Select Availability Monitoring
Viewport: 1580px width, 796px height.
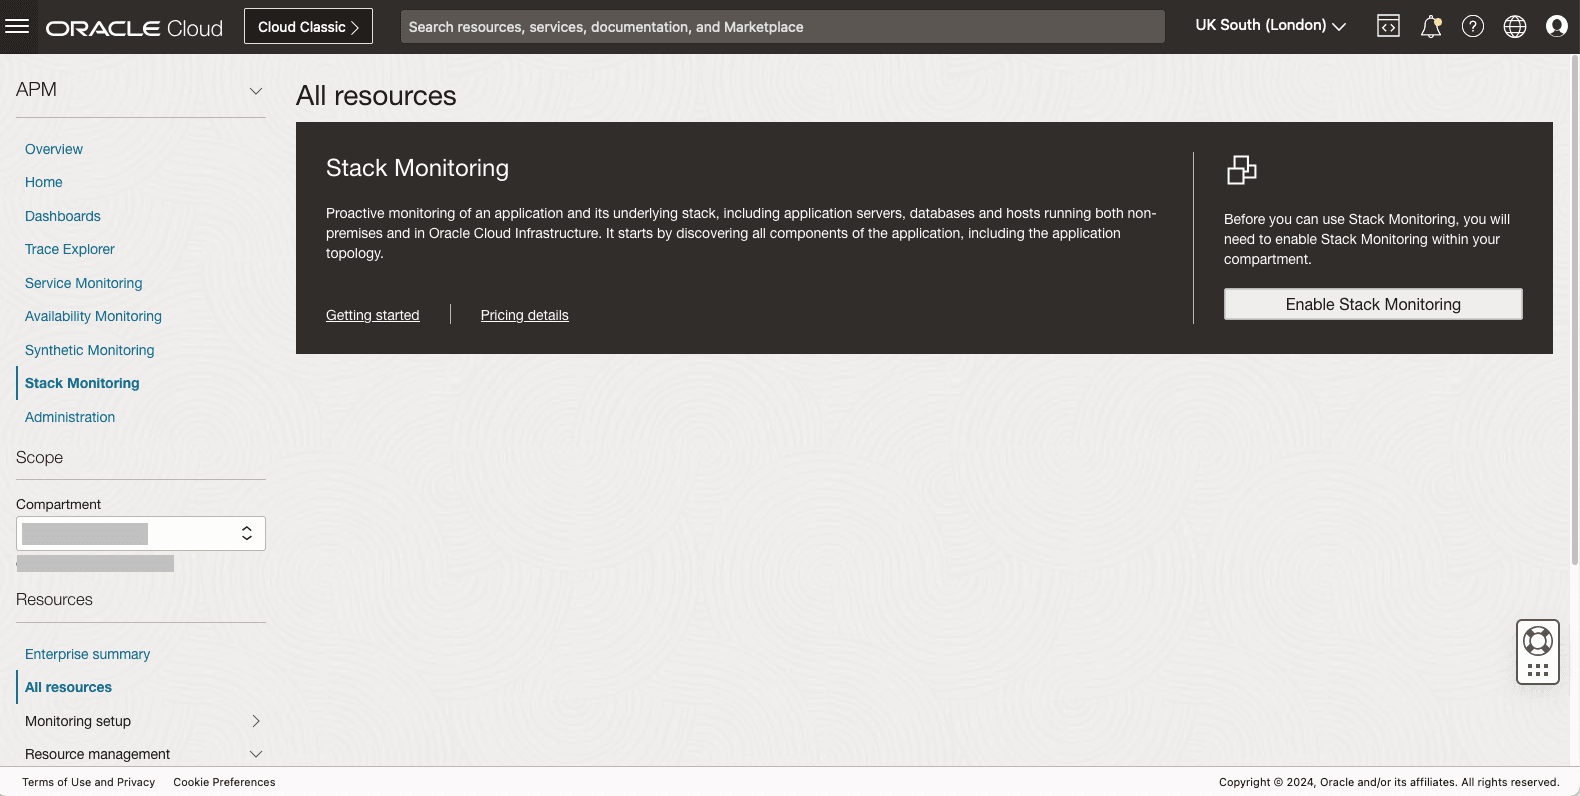(x=93, y=316)
